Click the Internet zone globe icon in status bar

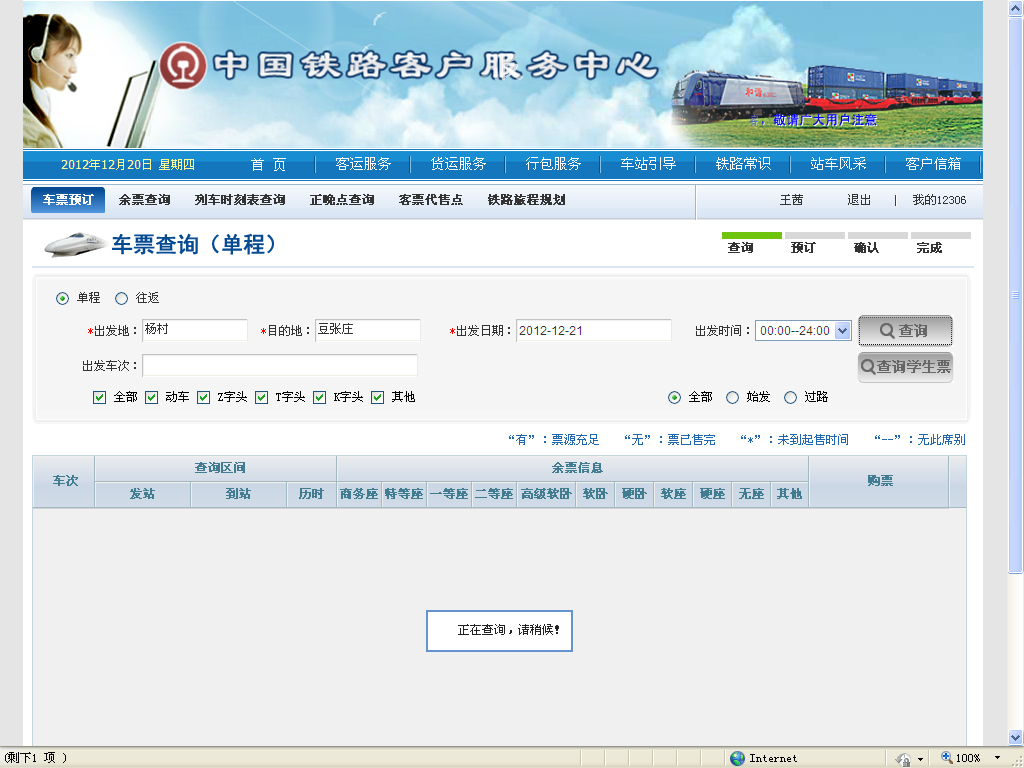point(737,758)
